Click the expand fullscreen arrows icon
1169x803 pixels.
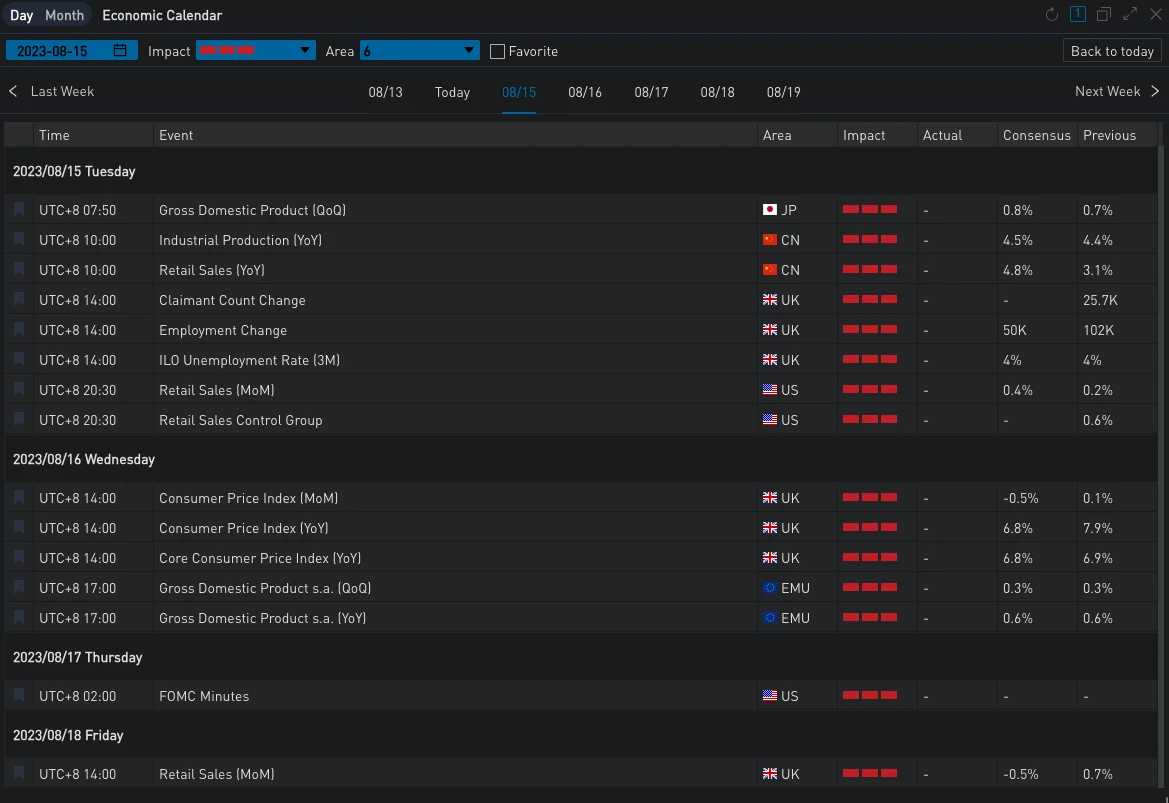pyautogui.click(x=1130, y=15)
